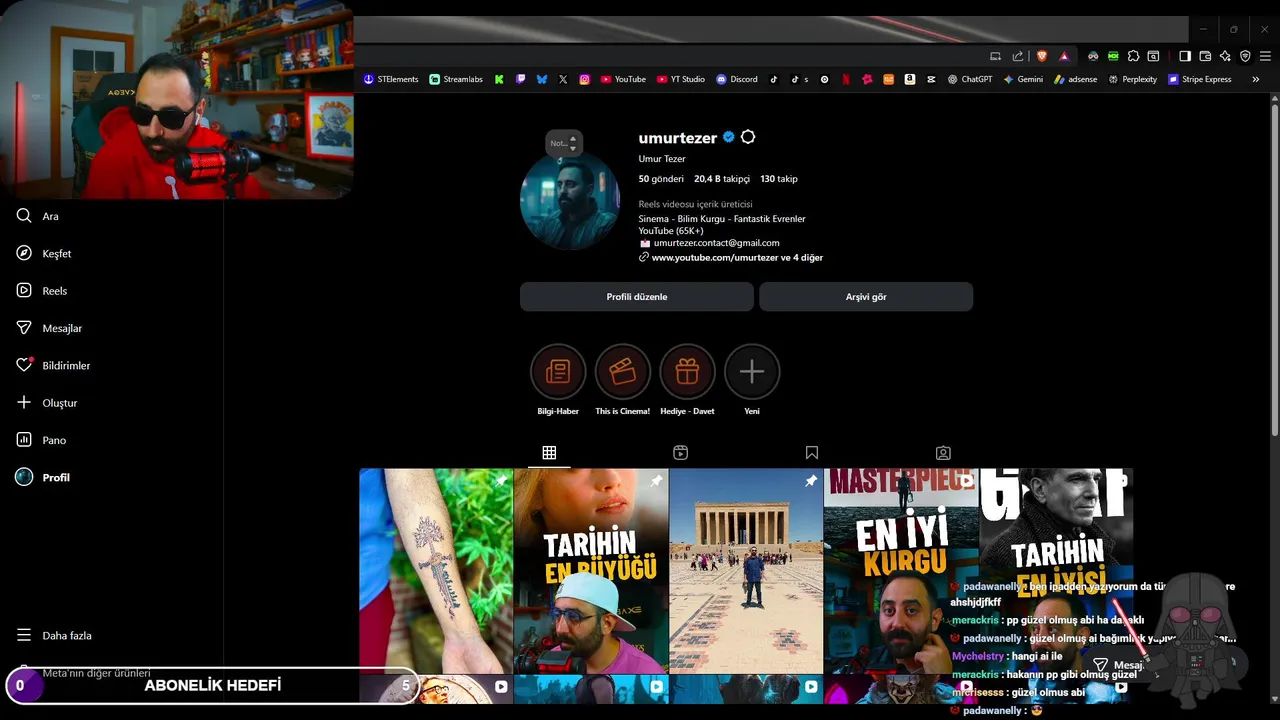Image resolution: width=1280 pixels, height=720 pixels.
Task: Open the 20,4 B takipçi followers list
Action: point(722,179)
